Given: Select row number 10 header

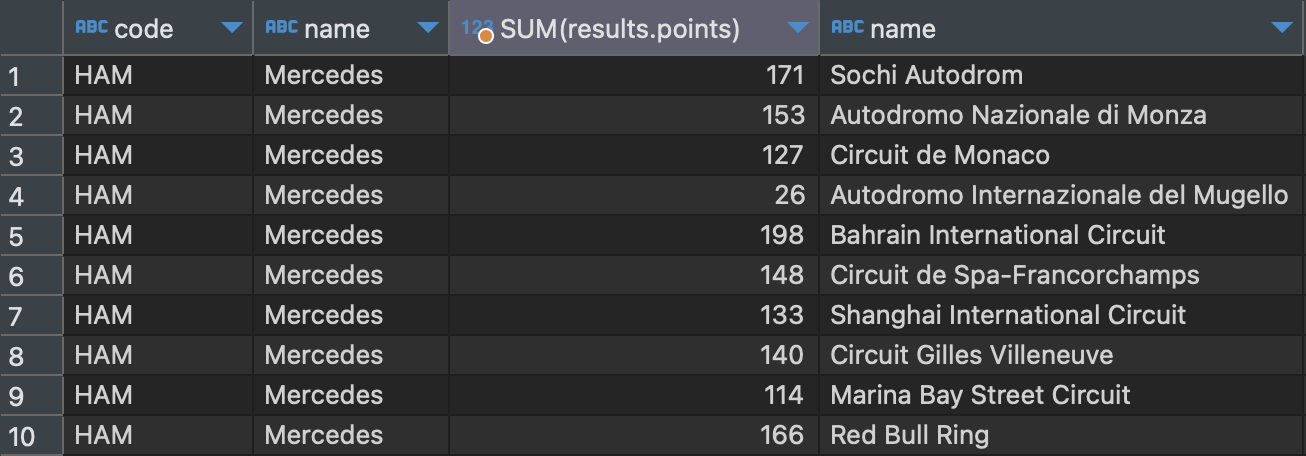Looking at the screenshot, I should click(x=31, y=435).
